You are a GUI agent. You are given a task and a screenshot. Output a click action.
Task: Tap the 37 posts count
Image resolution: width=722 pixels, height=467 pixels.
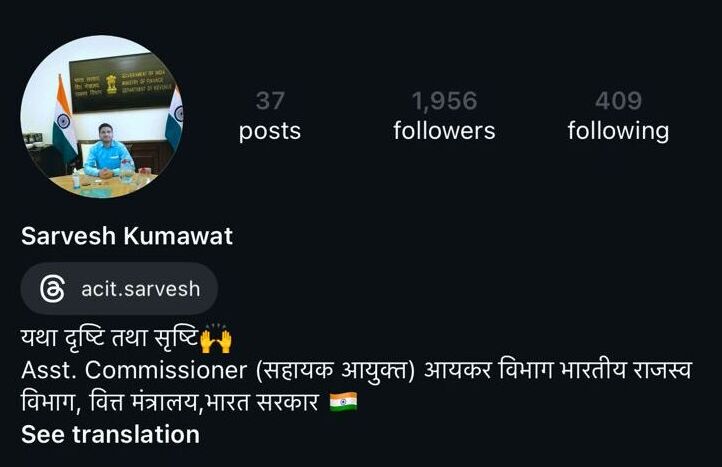pyautogui.click(x=270, y=100)
